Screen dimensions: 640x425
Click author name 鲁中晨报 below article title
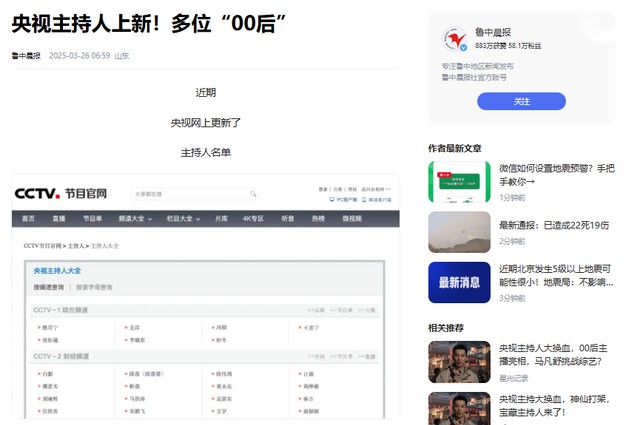point(26,56)
